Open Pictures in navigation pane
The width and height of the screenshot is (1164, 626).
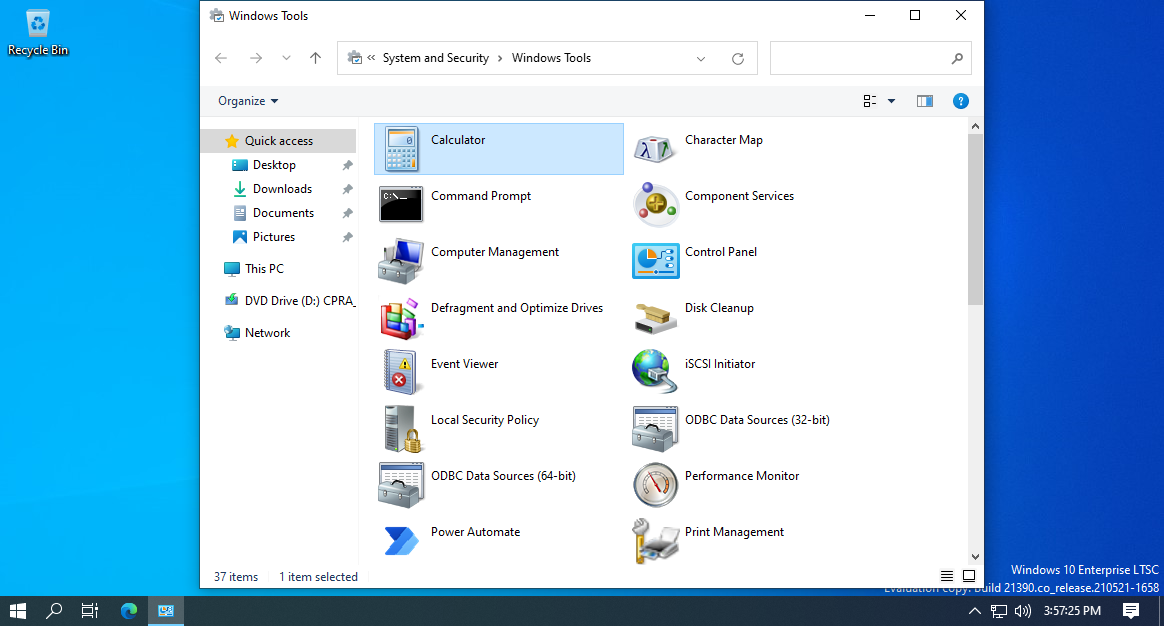click(273, 237)
